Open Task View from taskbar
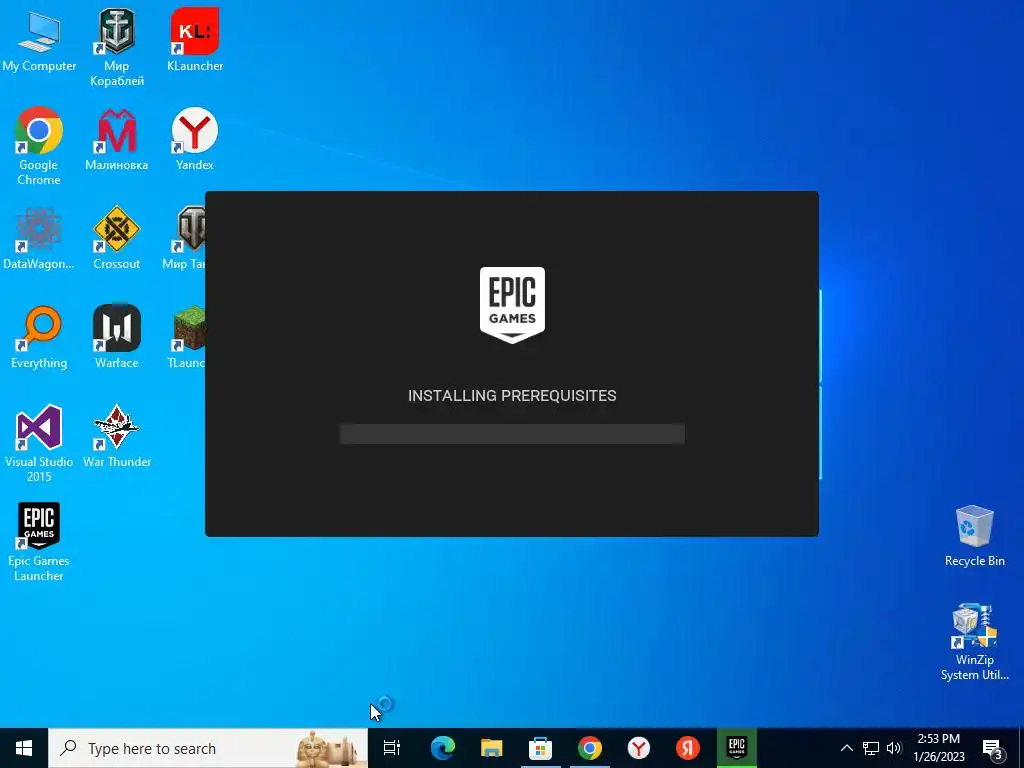This screenshot has height=768, width=1024. pyautogui.click(x=392, y=748)
